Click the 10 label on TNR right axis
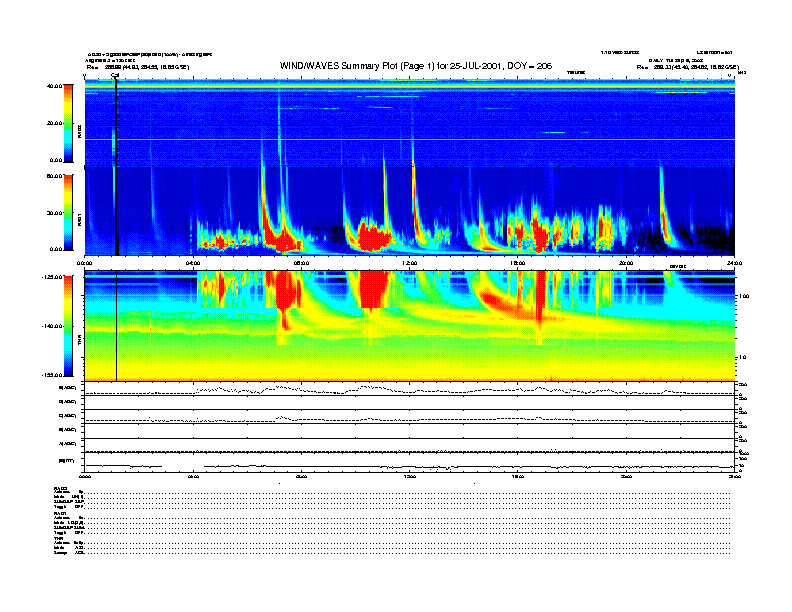Image resolution: width=792 pixels, height=612 pixels. pos(742,358)
